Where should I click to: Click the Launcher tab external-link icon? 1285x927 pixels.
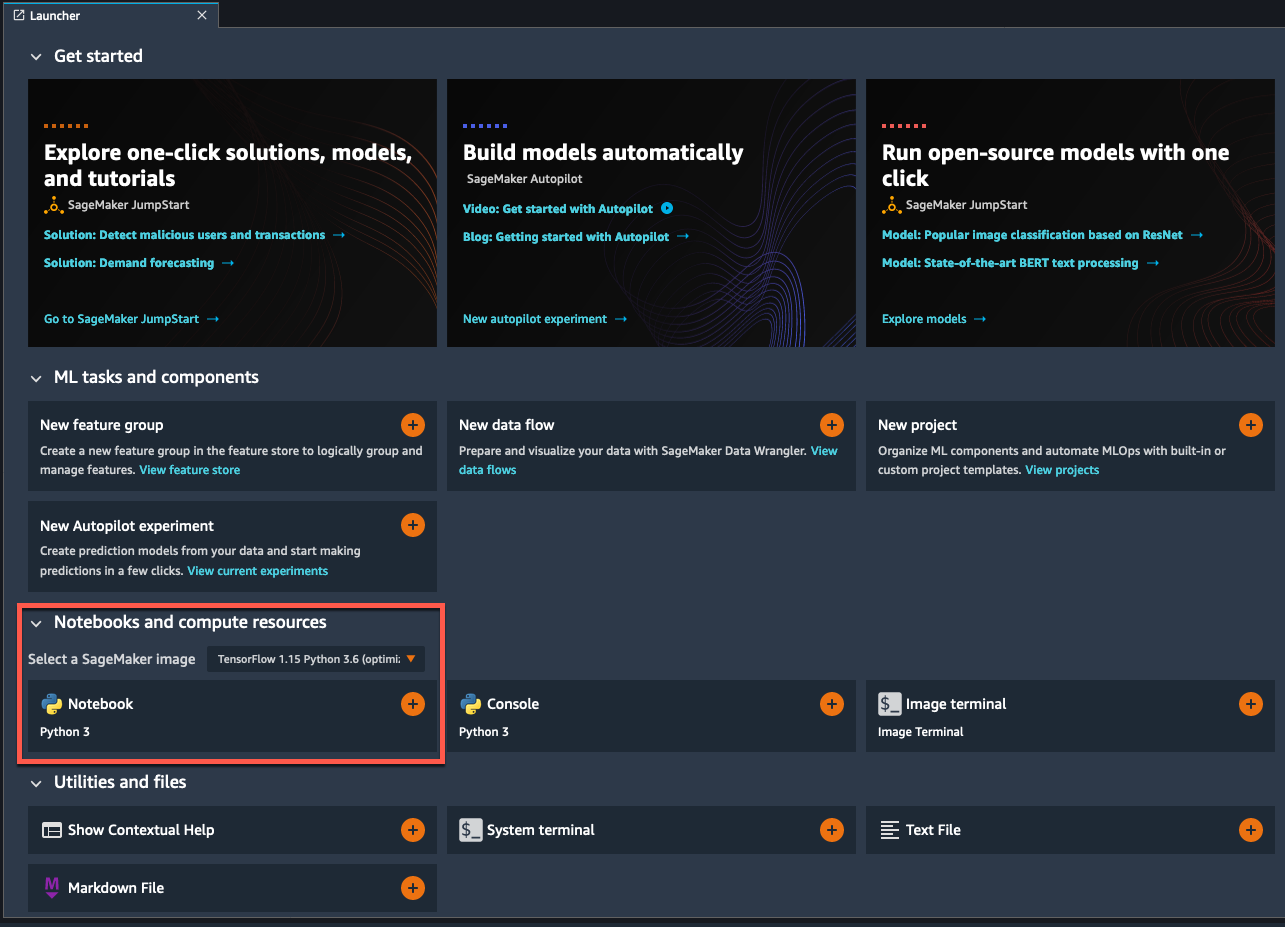(18, 15)
